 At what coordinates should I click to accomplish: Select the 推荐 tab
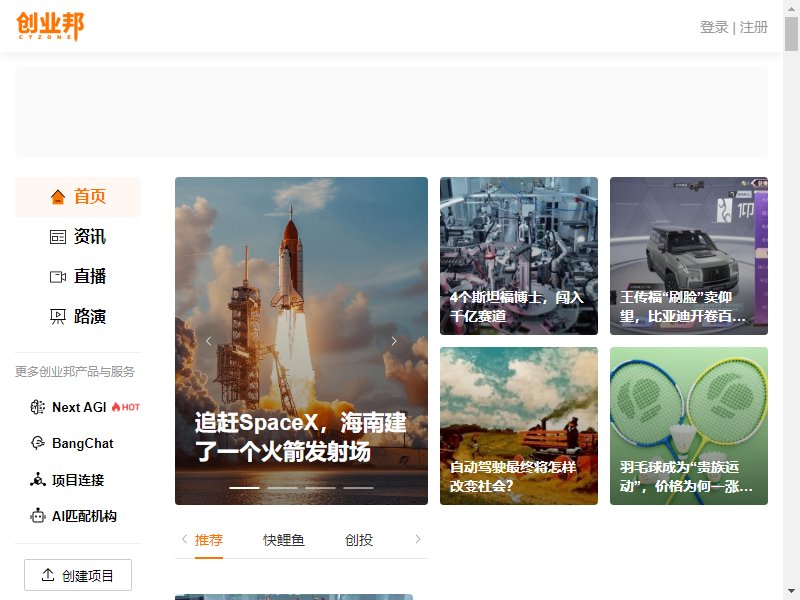pos(209,540)
